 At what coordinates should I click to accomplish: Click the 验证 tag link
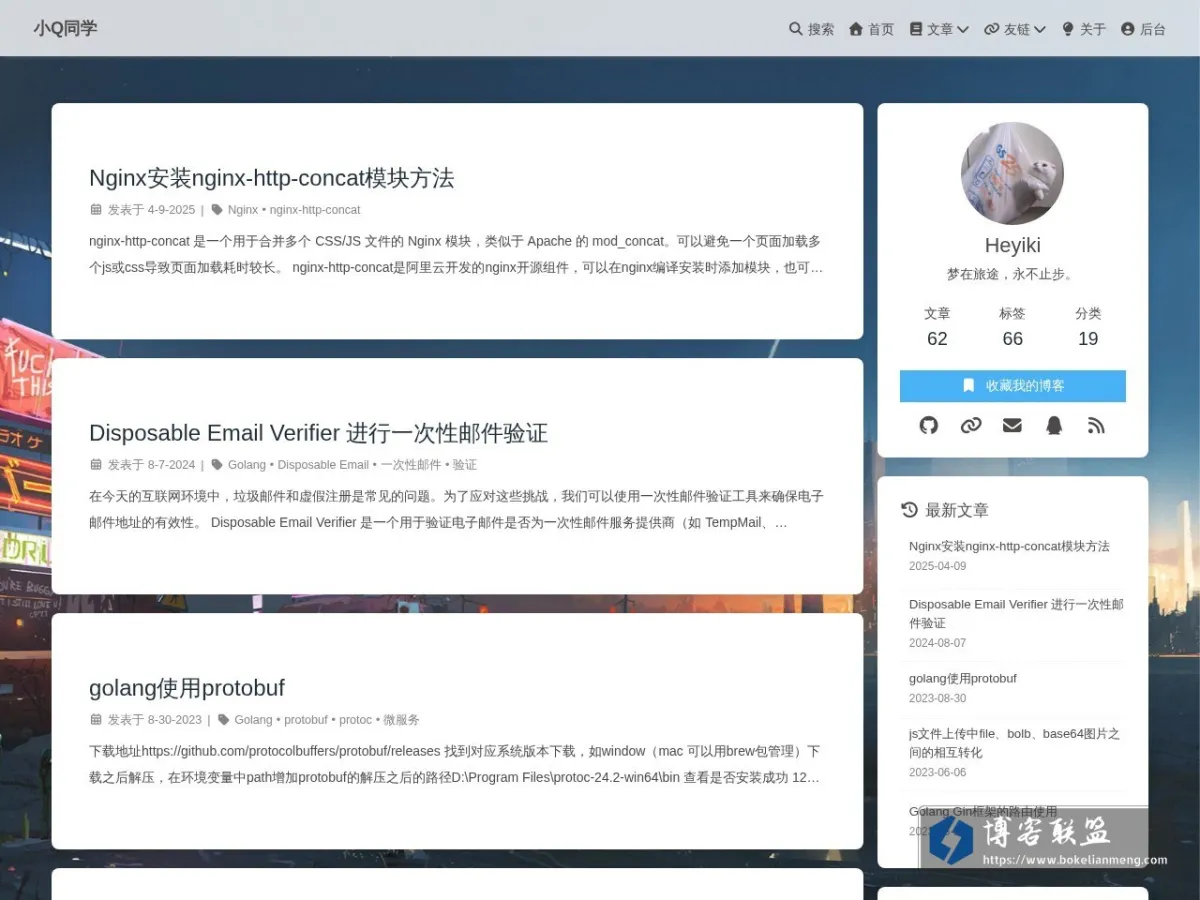click(x=465, y=465)
